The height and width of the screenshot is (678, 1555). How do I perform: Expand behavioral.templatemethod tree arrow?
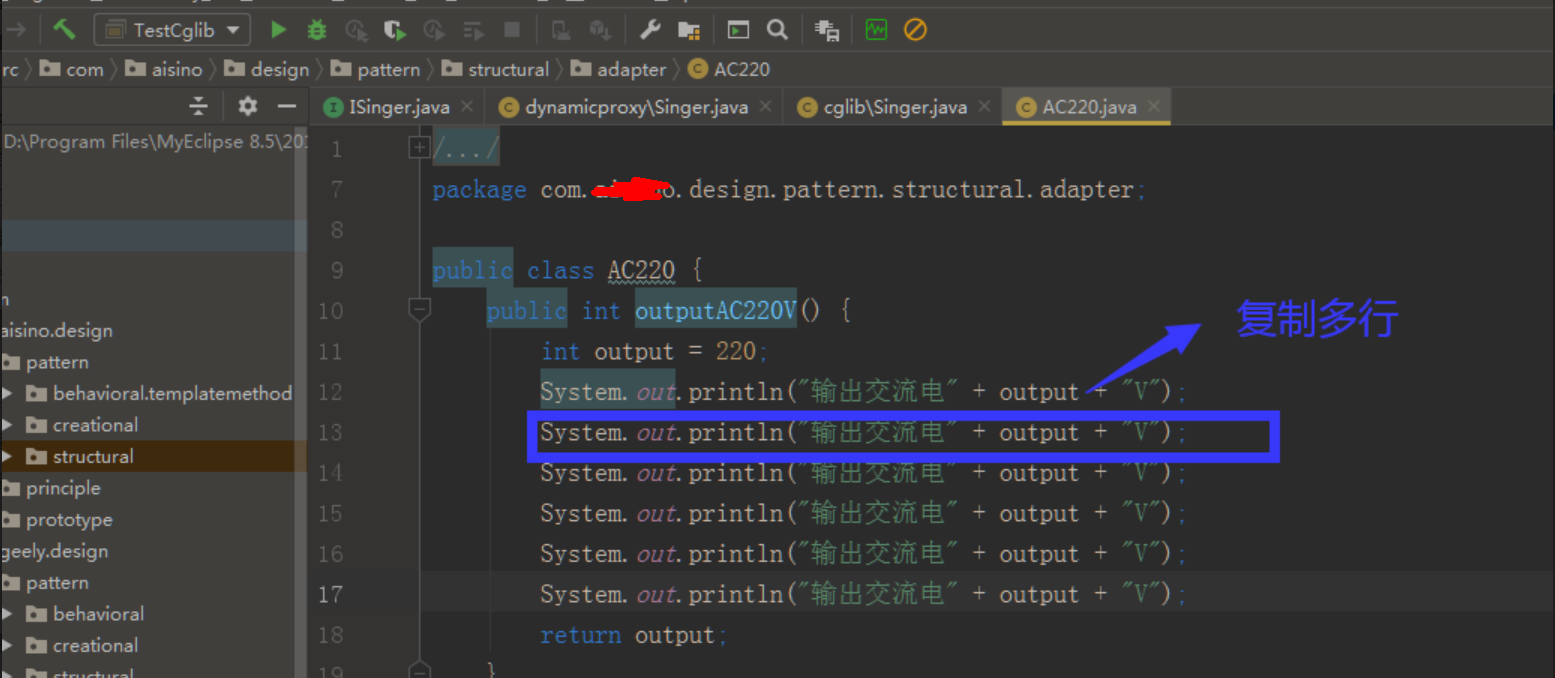(x=9, y=394)
